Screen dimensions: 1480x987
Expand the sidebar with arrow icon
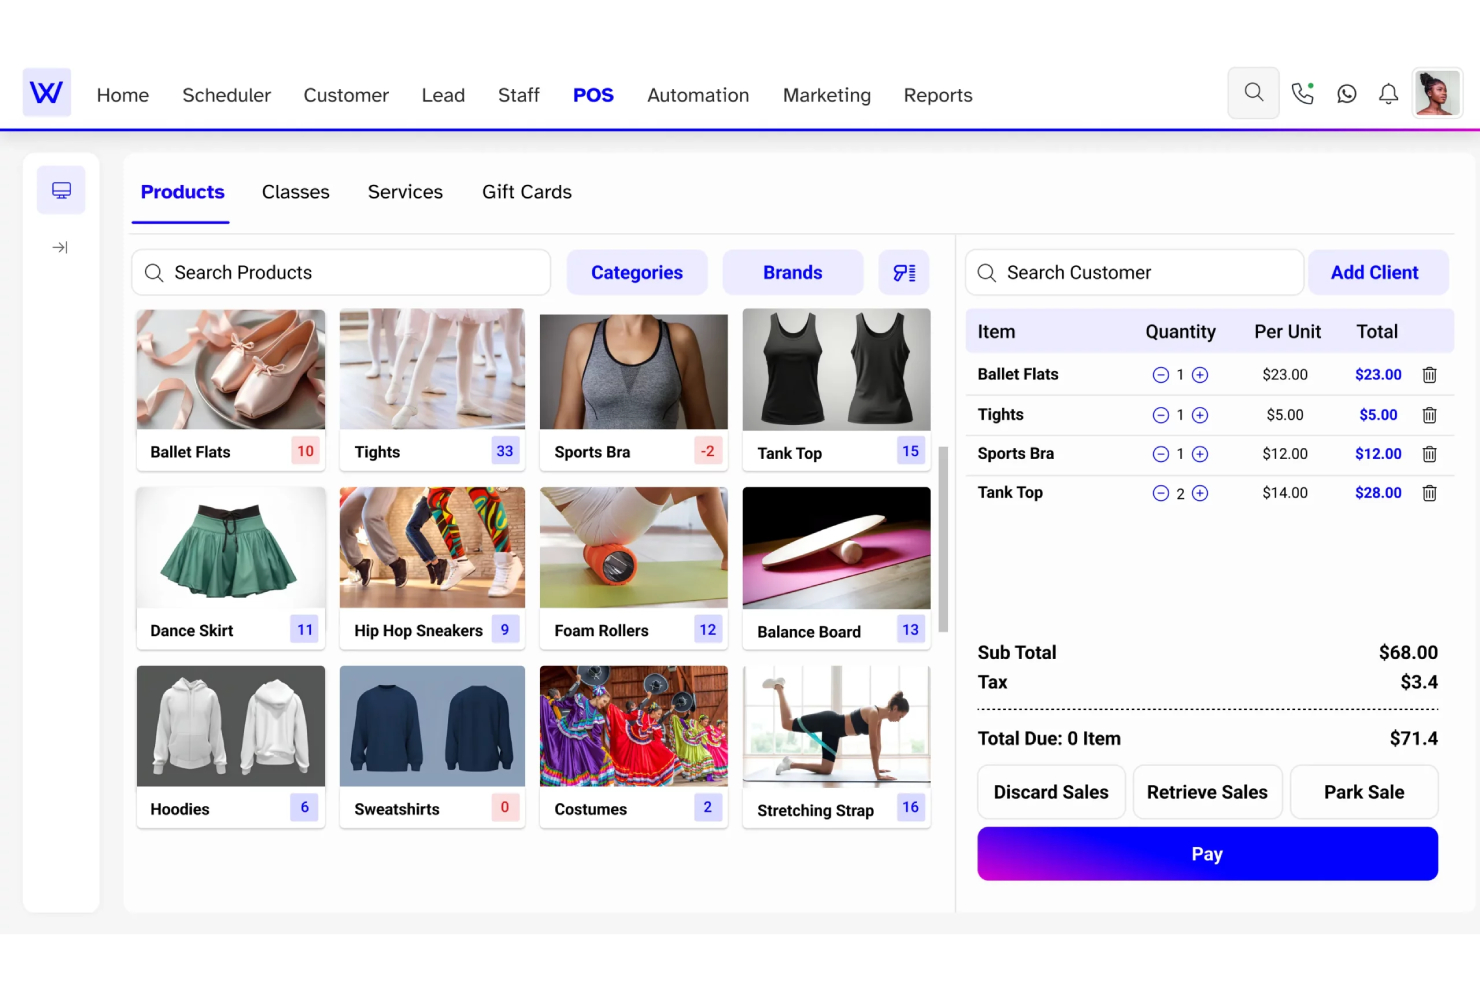click(x=60, y=247)
